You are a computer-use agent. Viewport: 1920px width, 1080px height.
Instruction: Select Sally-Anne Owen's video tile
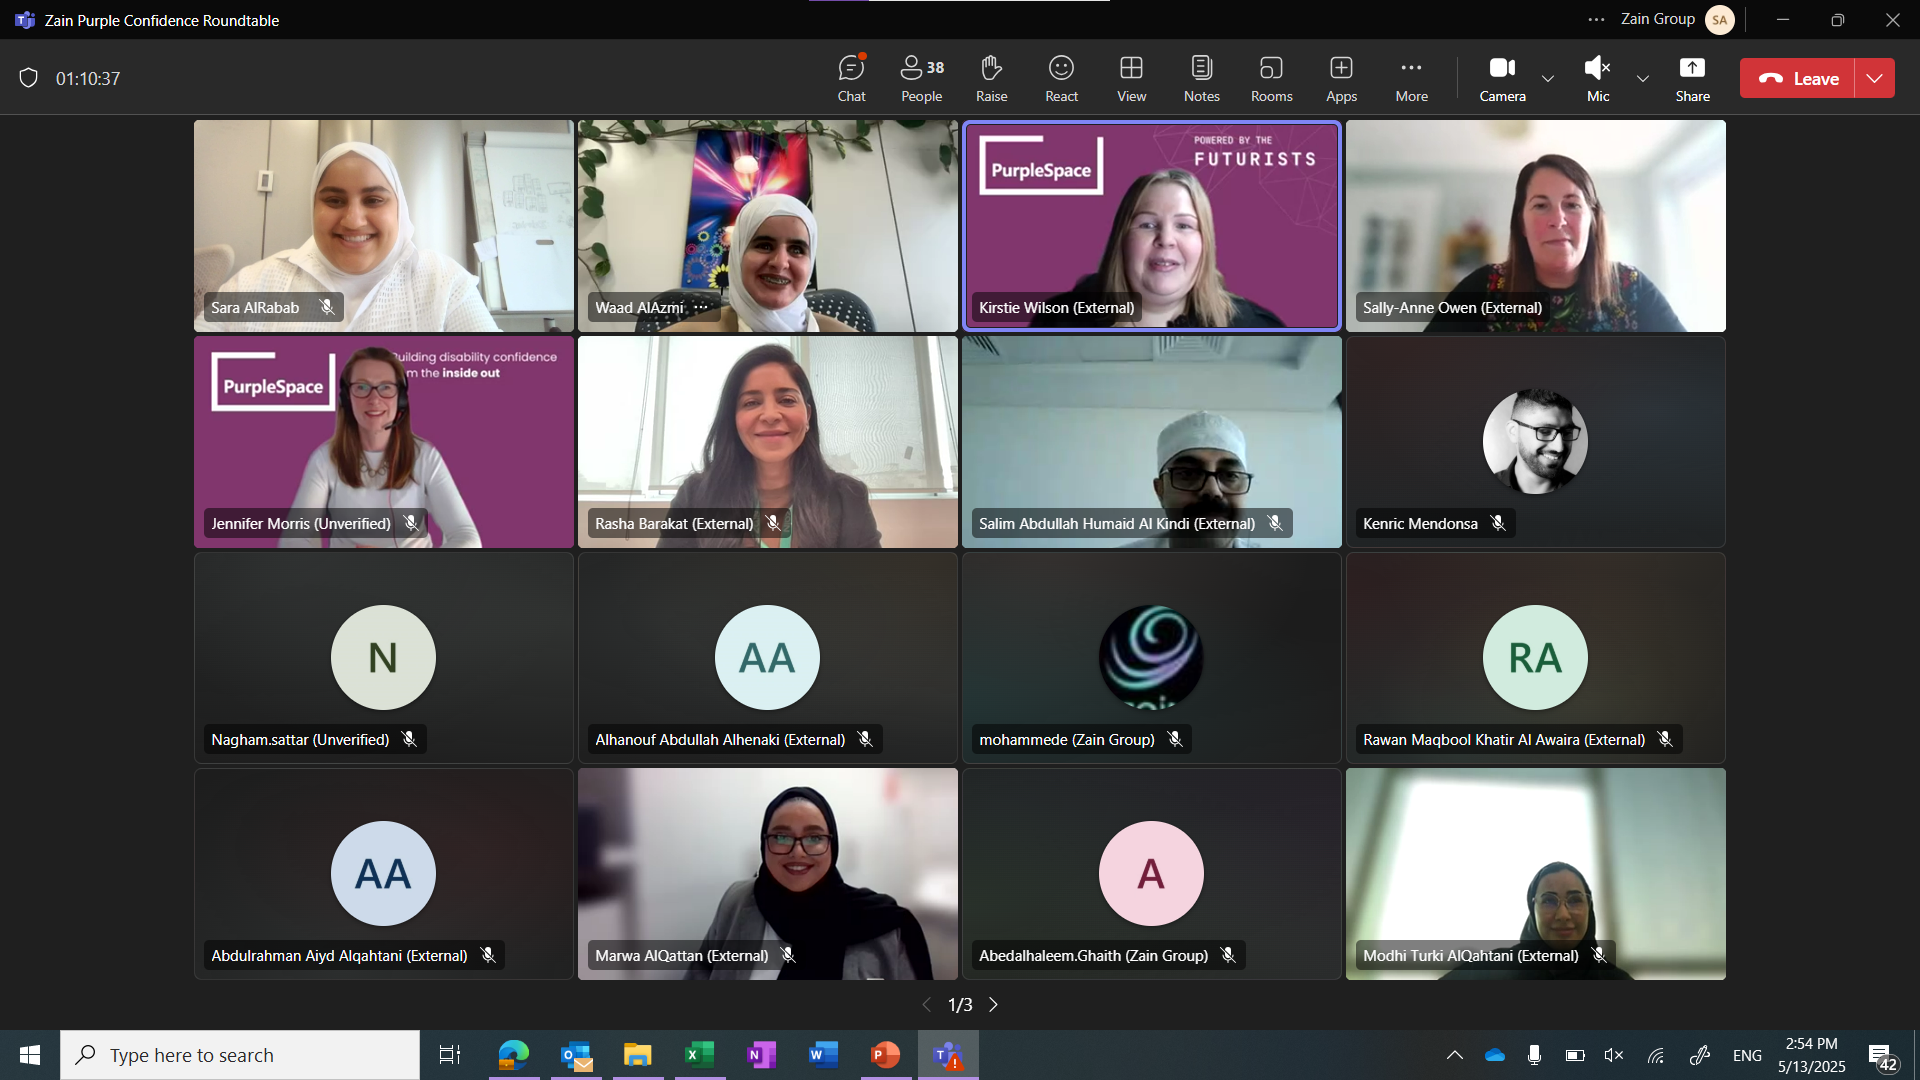(1536, 226)
